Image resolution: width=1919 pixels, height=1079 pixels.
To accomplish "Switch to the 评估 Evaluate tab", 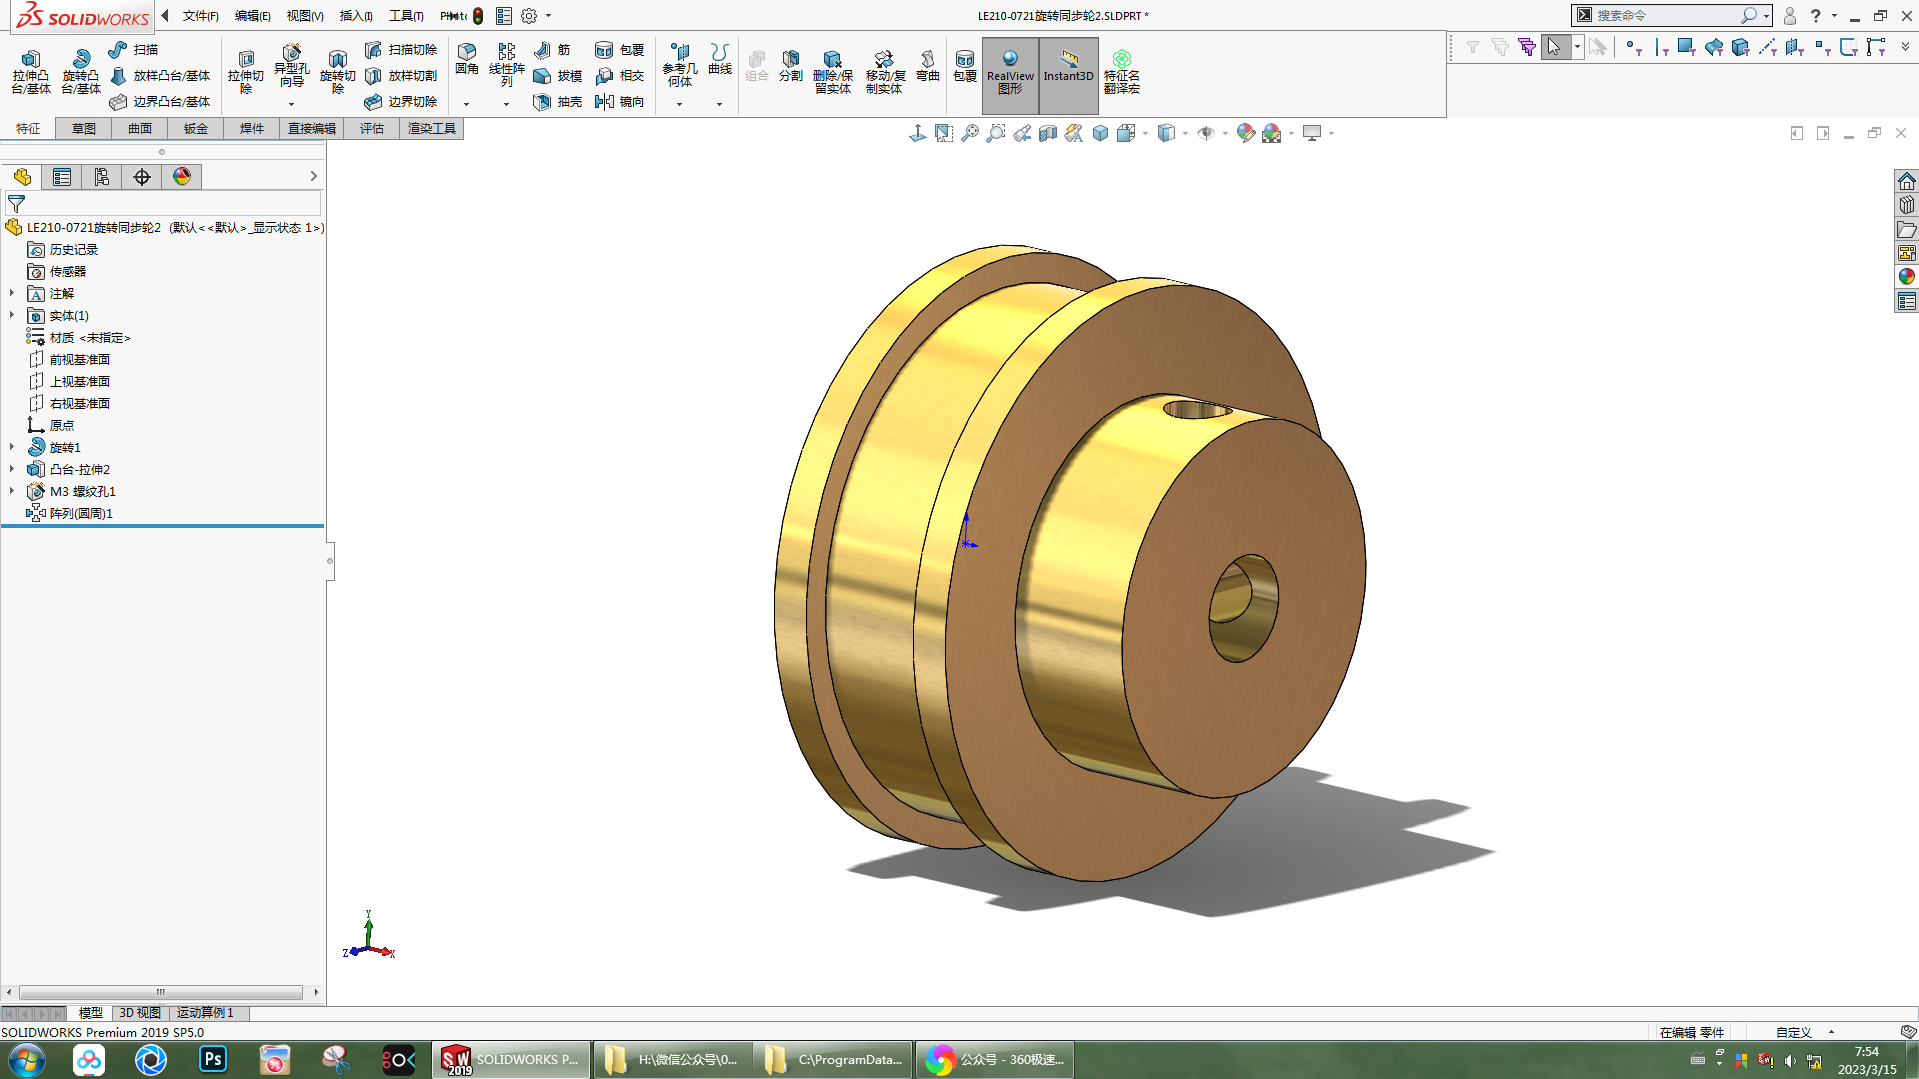I will 372,128.
